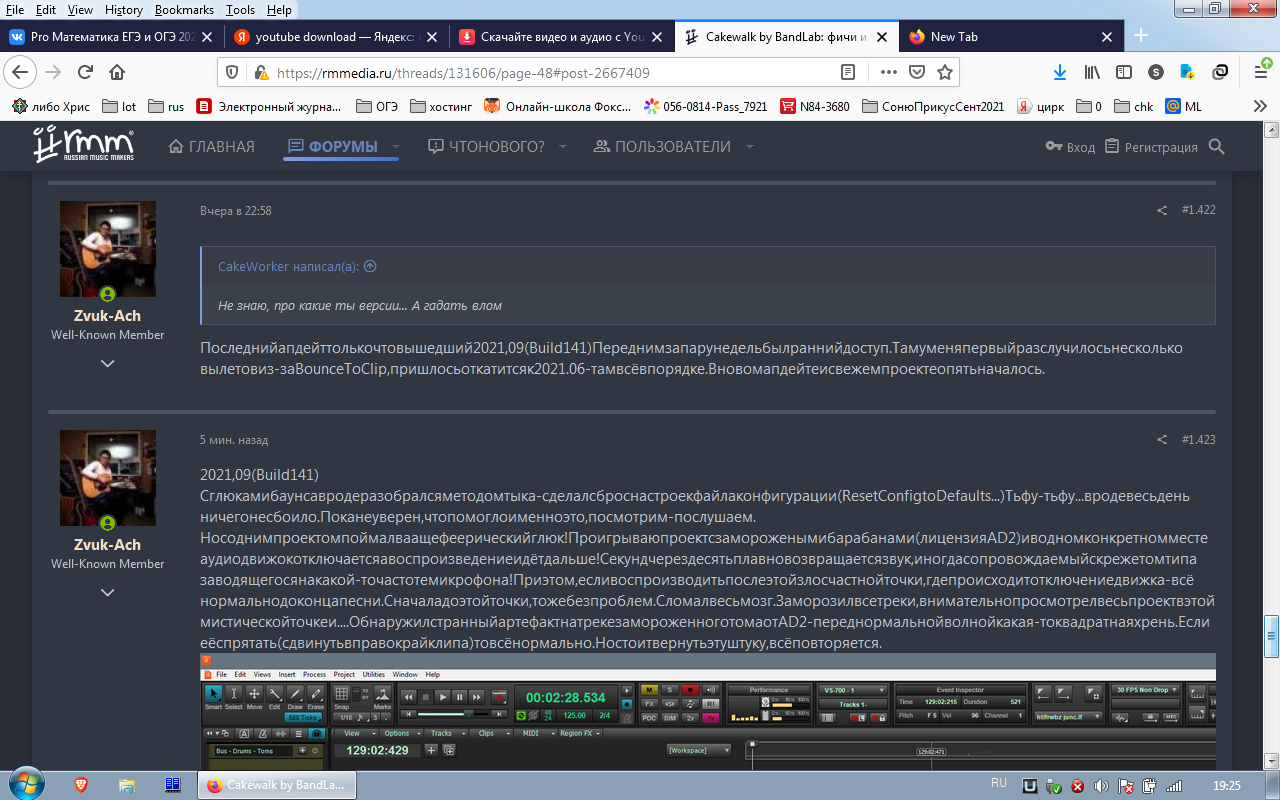
Task: Share post #1.422 via share icon
Action: click(x=1162, y=210)
